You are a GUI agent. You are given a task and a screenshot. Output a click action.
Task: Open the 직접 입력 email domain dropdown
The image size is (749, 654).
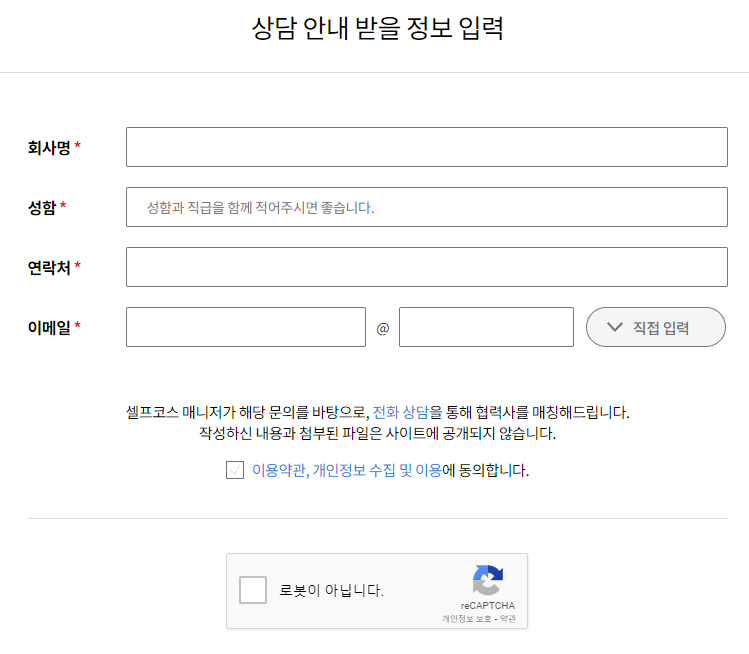(655, 327)
